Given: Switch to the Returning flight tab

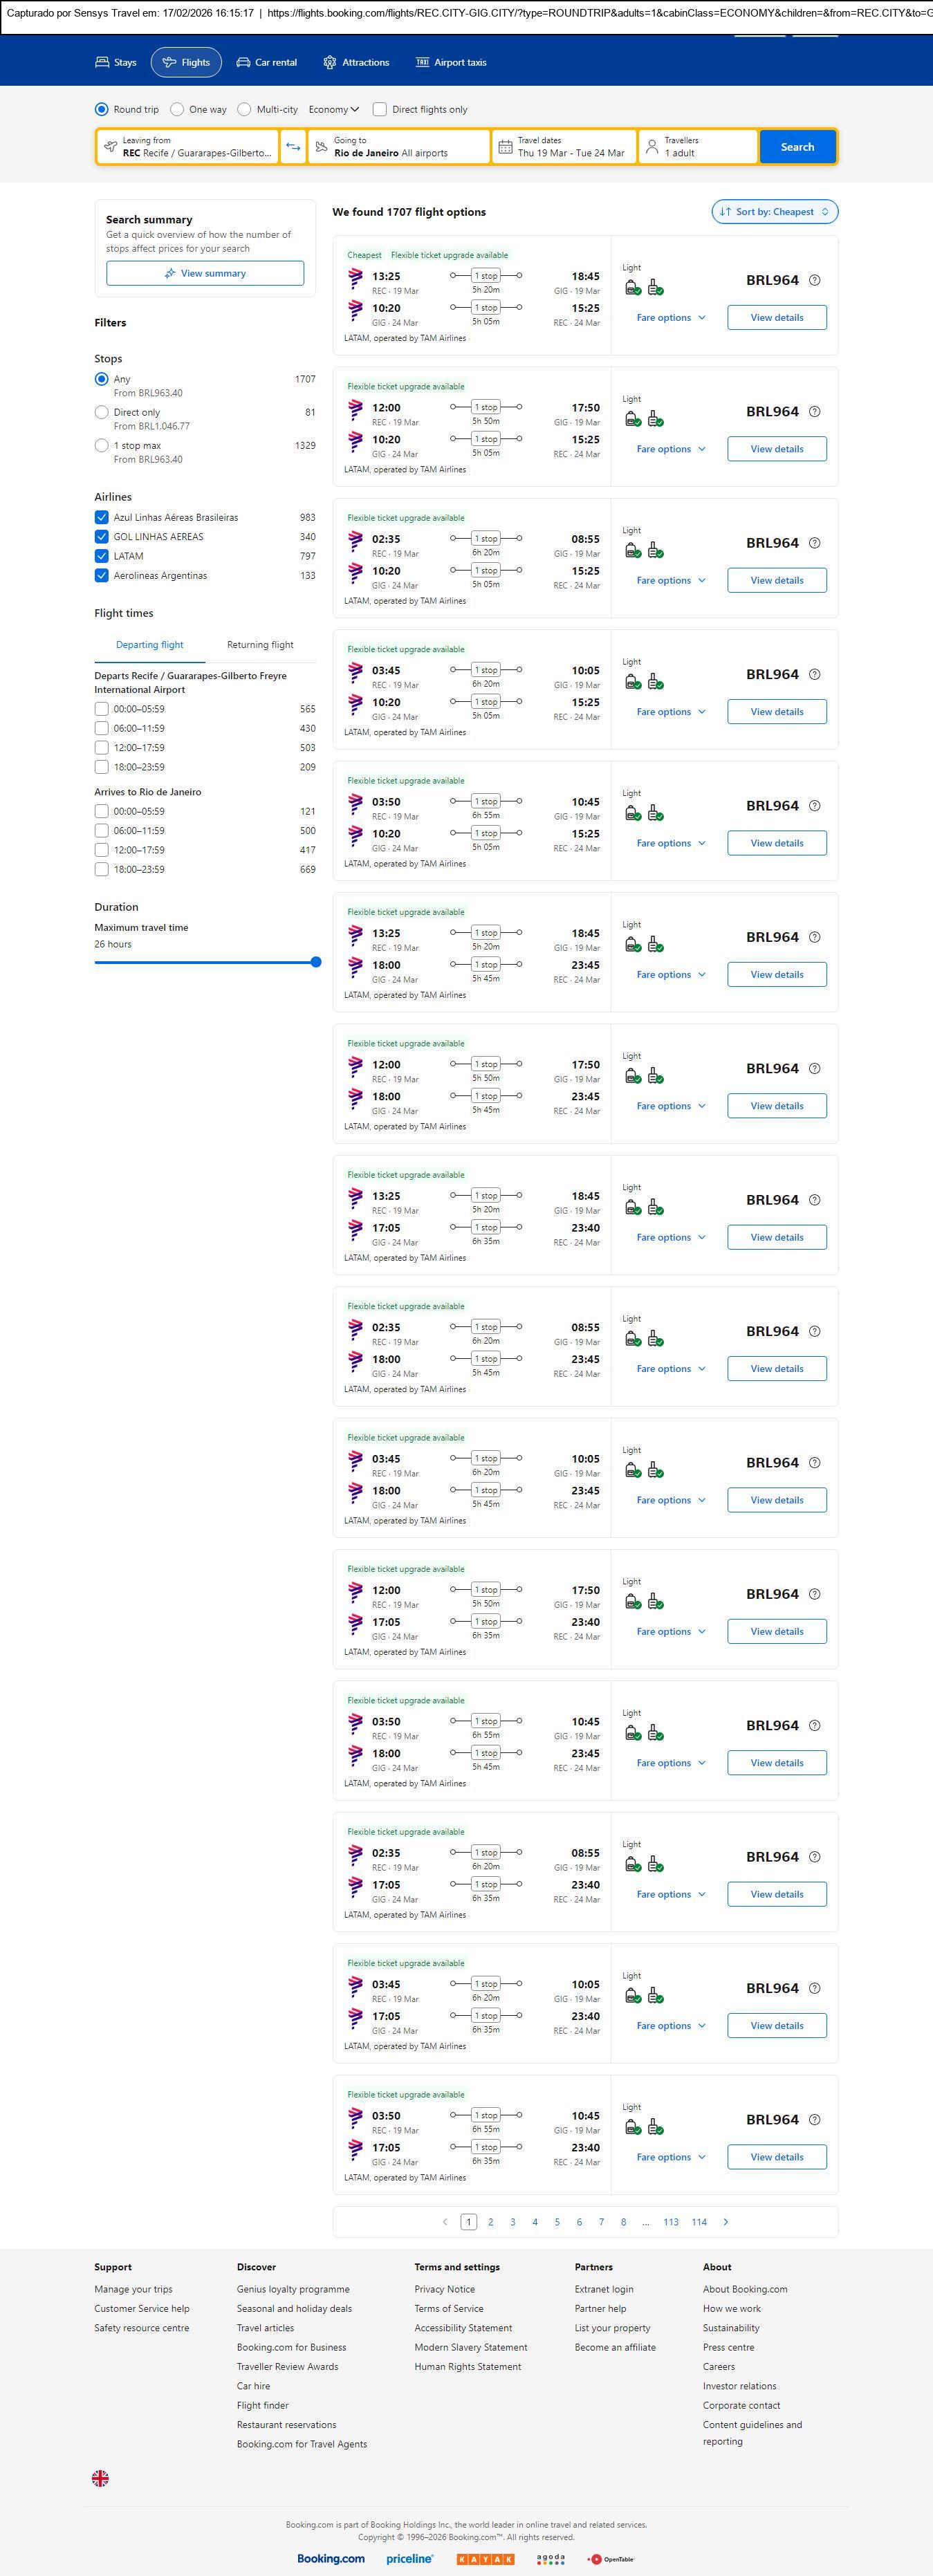Looking at the screenshot, I should click(260, 645).
